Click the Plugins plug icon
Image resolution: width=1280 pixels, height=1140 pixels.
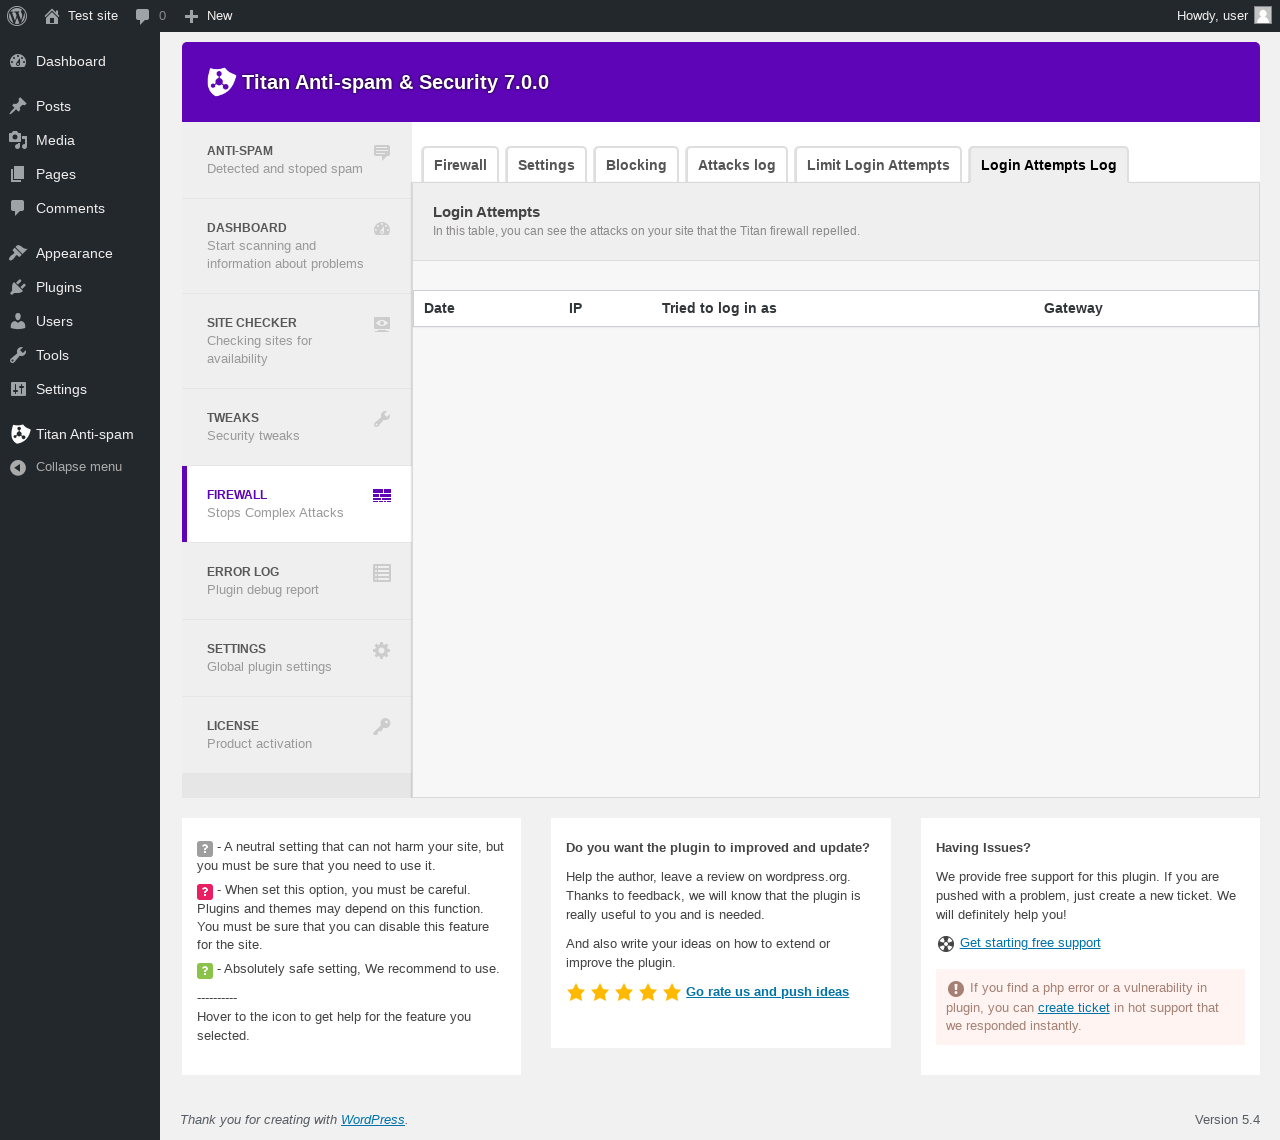(x=18, y=287)
